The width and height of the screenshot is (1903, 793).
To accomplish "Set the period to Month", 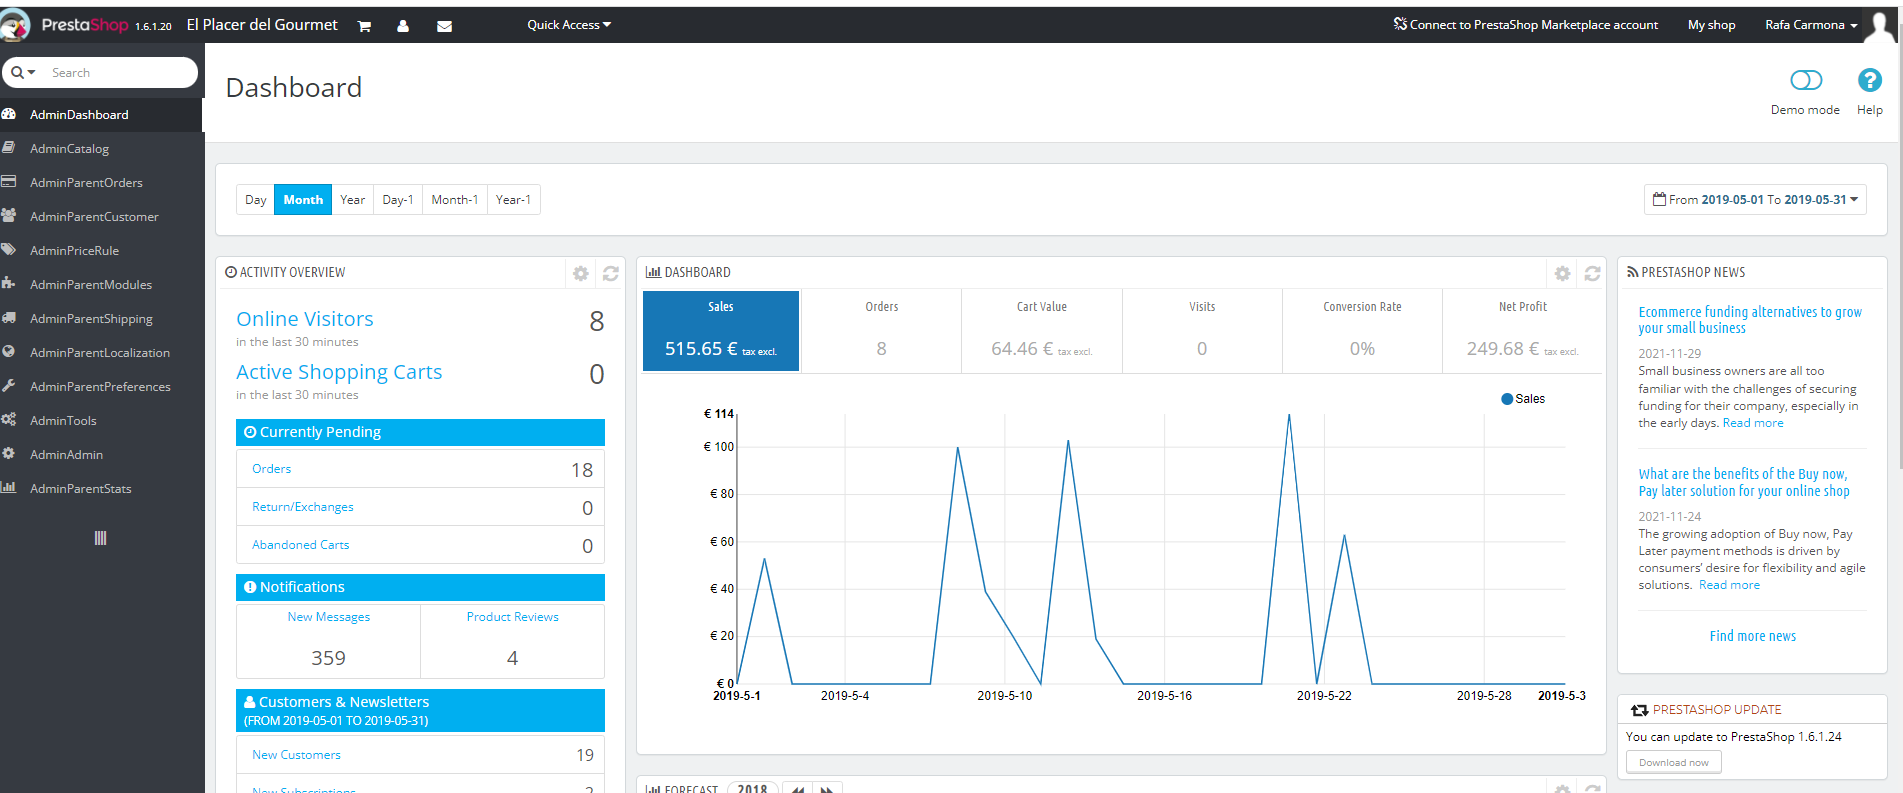I will 303,200.
